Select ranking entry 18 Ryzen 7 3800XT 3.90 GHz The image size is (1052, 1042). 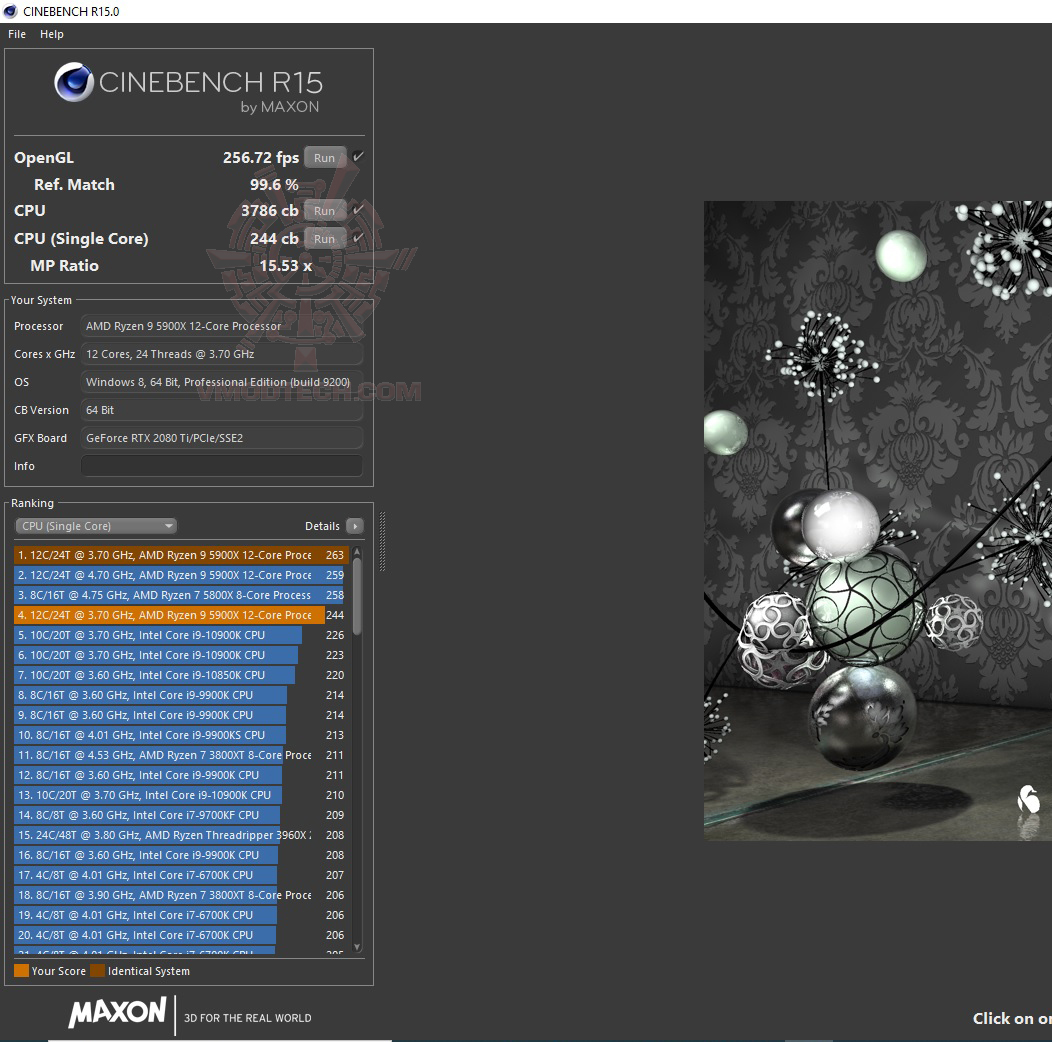180,895
